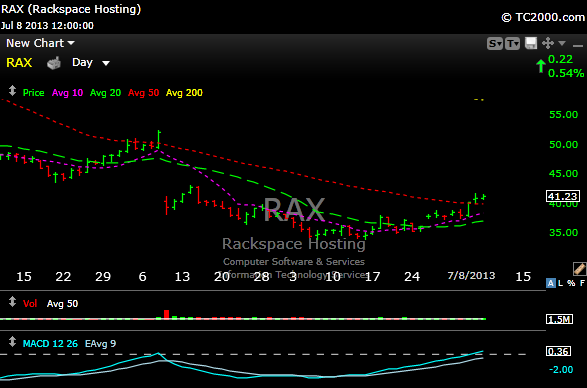Click the volume pane up-down arrows icon
This screenshot has height=388, width=587.
pyautogui.click(x=12, y=301)
